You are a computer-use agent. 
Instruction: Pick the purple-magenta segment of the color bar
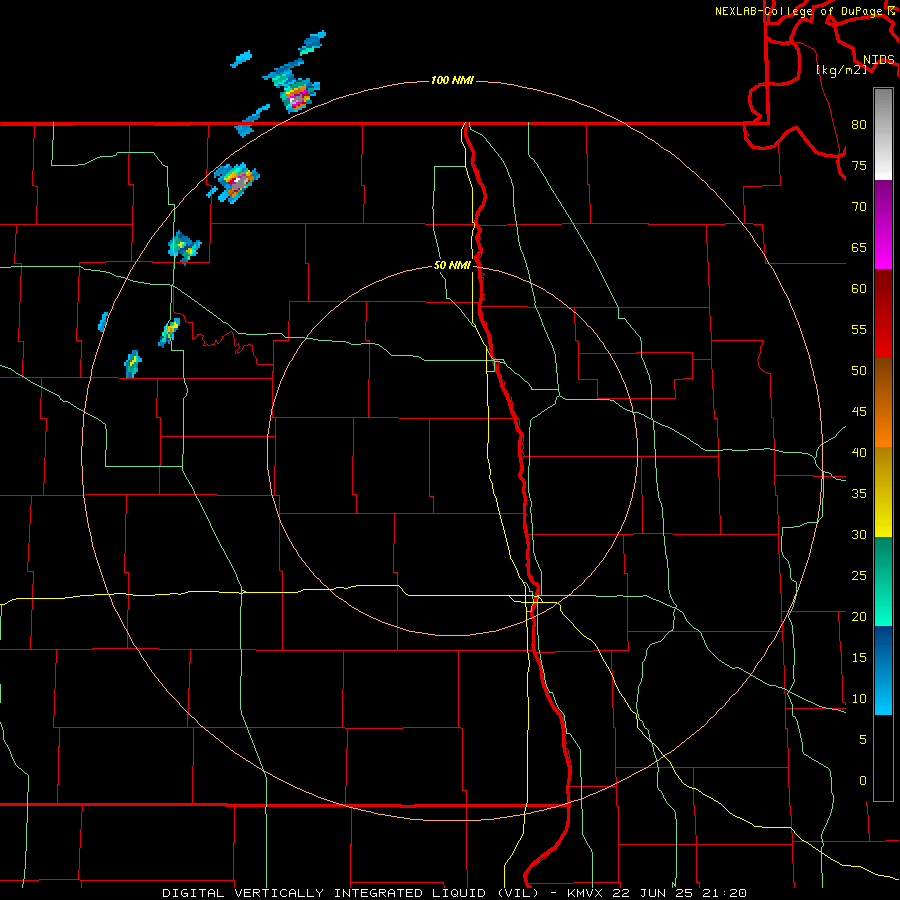point(883,224)
